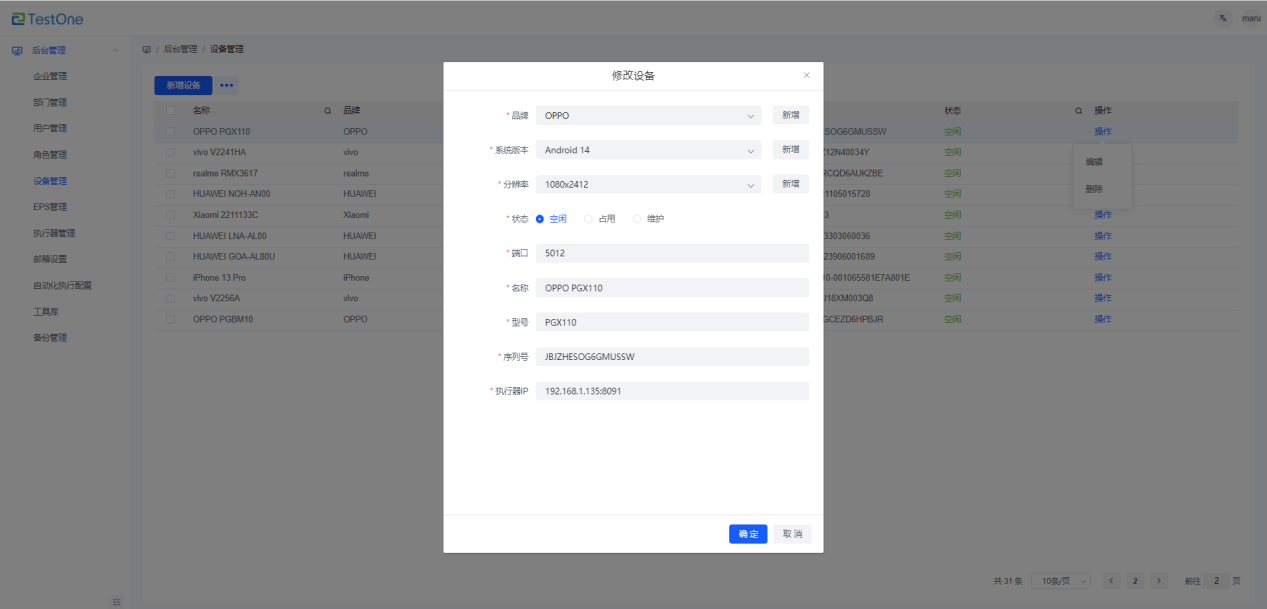The width and height of the screenshot is (1267, 609).
Task: Click 新增 next to the 分辨率 field
Action: pos(791,184)
